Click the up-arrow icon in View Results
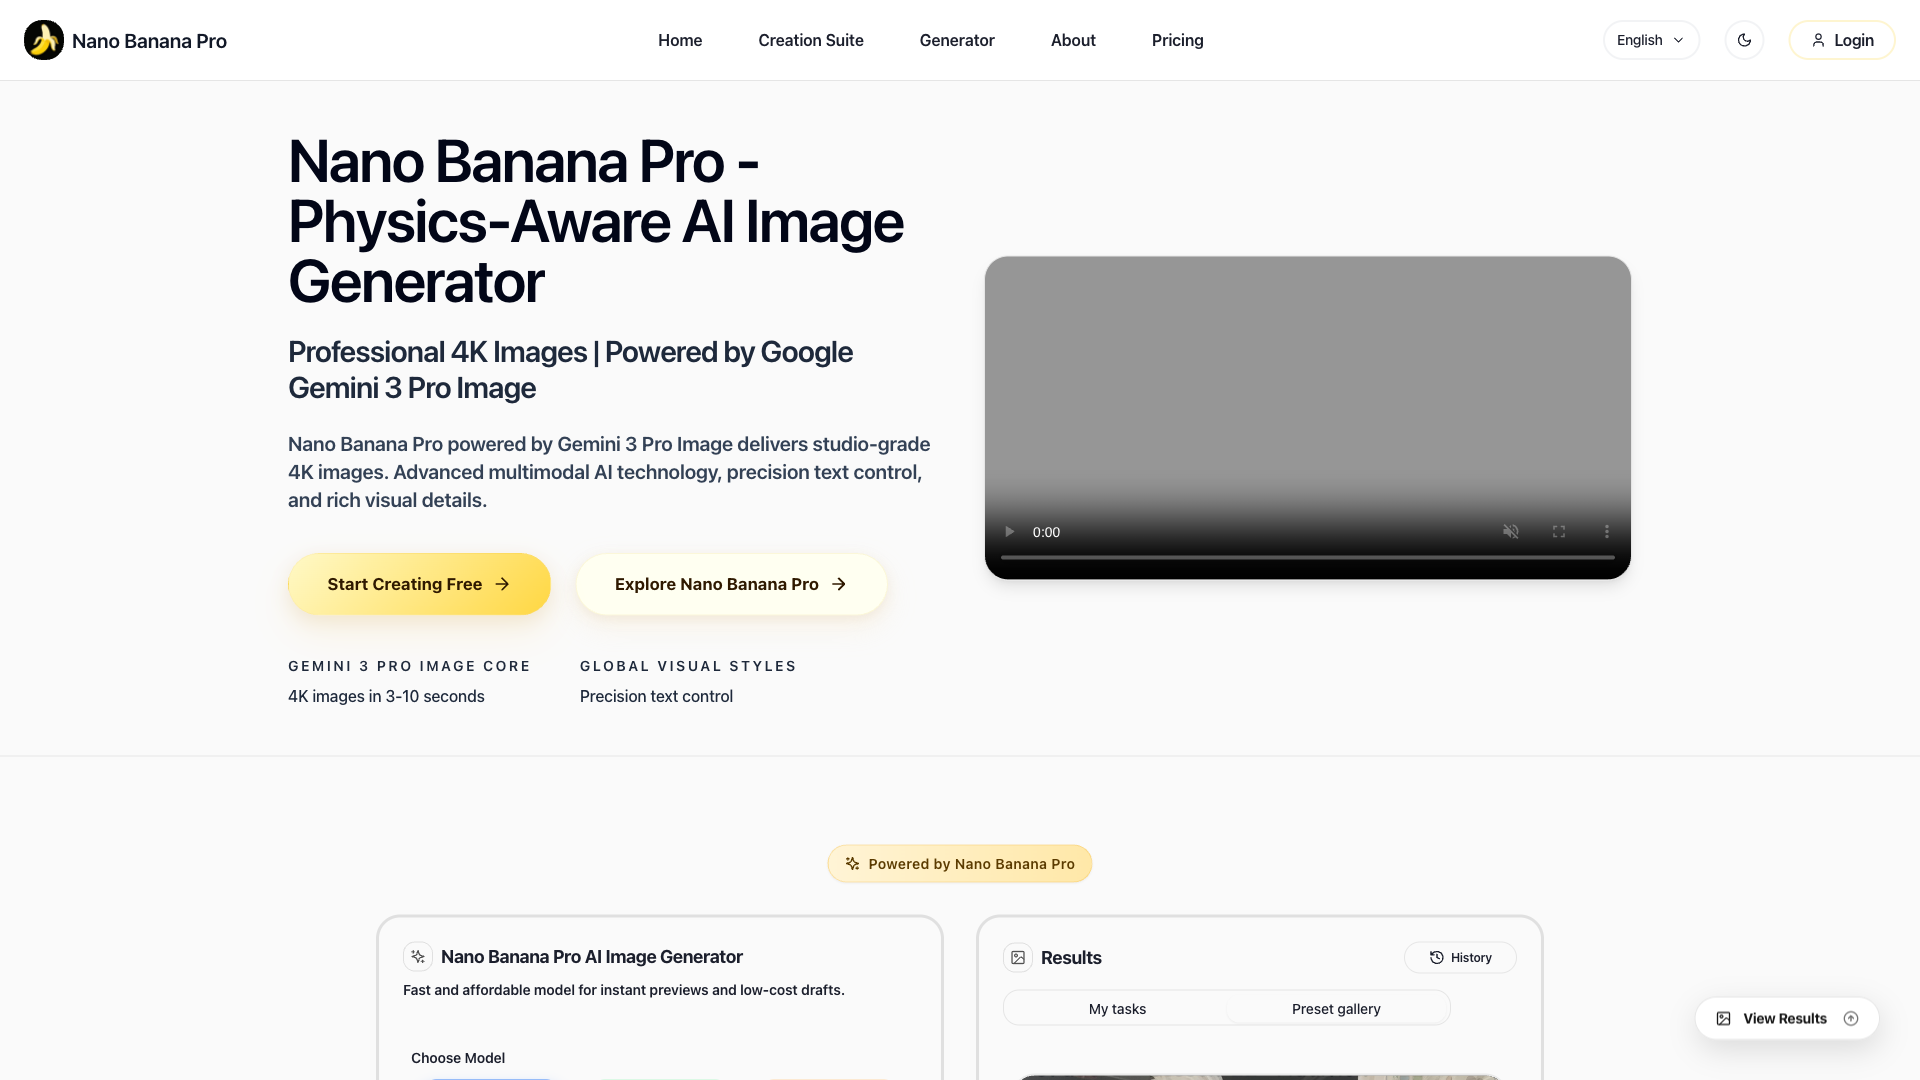Image resolution: width=1920 pixels, height=1080 pixels. click(x=1851, y=1019)
